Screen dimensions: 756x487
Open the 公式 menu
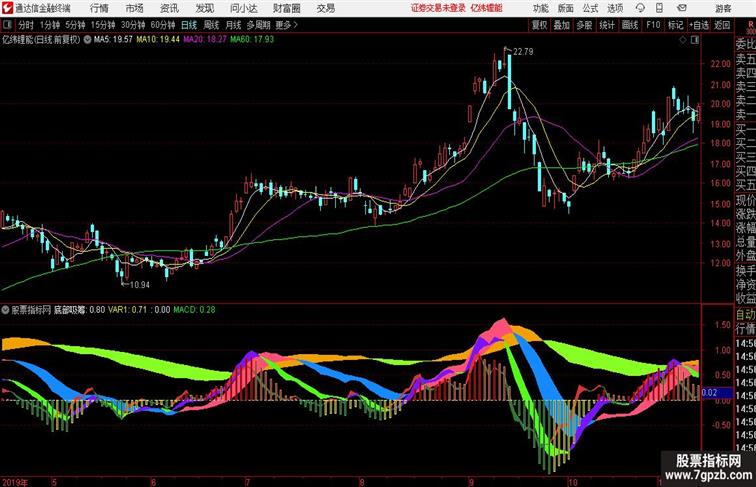pyautogui.click(x=590, y=8)
